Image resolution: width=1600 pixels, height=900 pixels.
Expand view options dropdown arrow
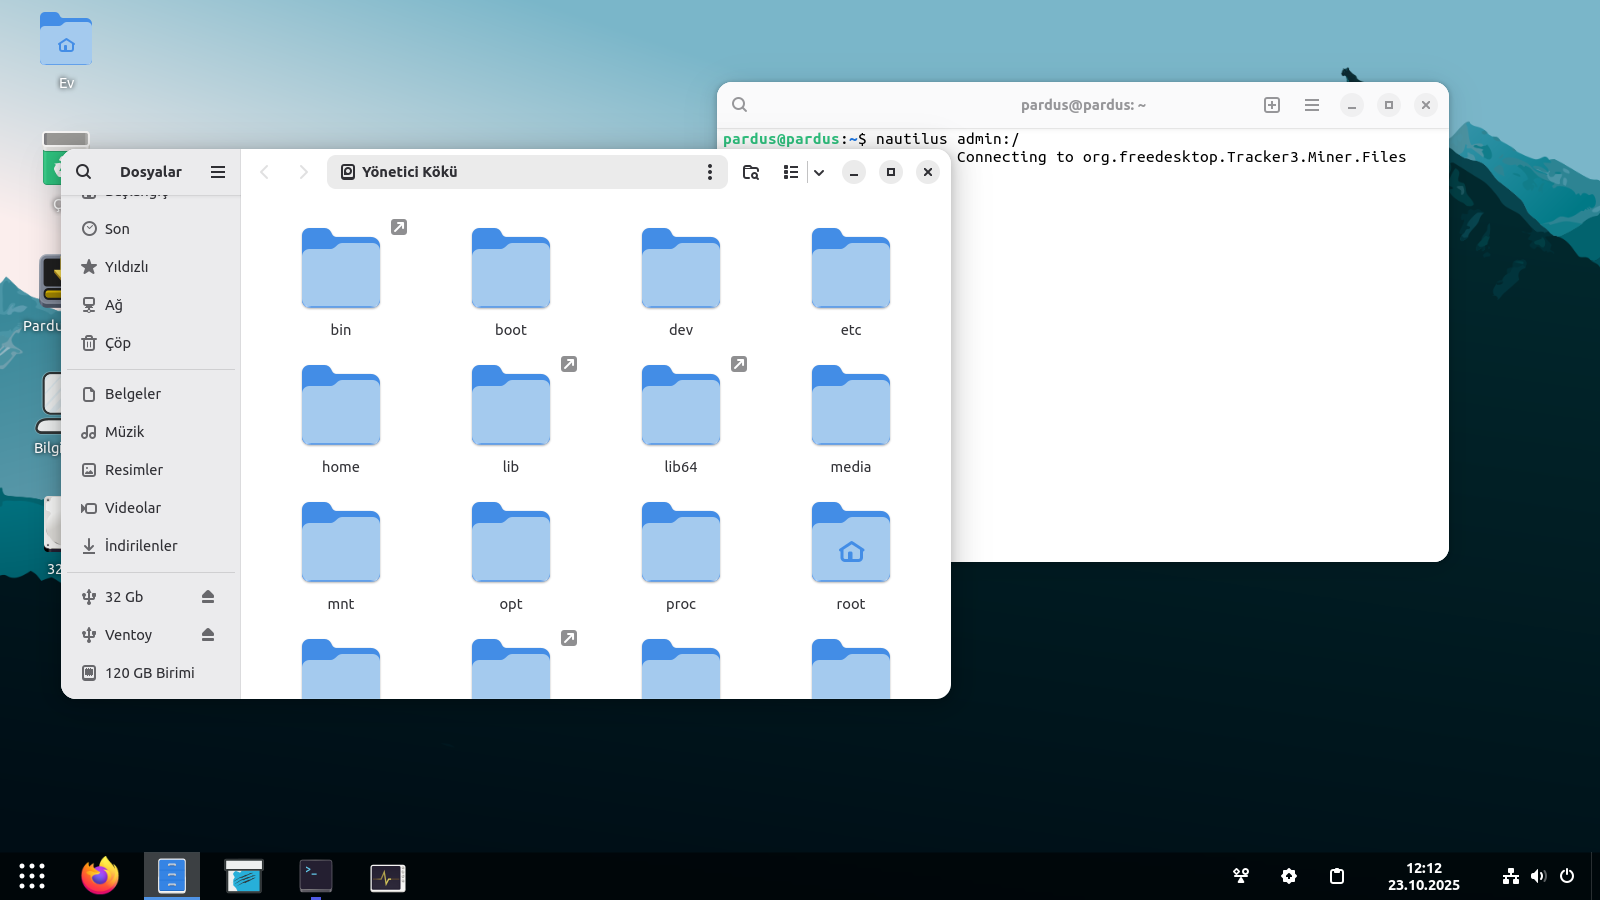[x=819, y=172]
